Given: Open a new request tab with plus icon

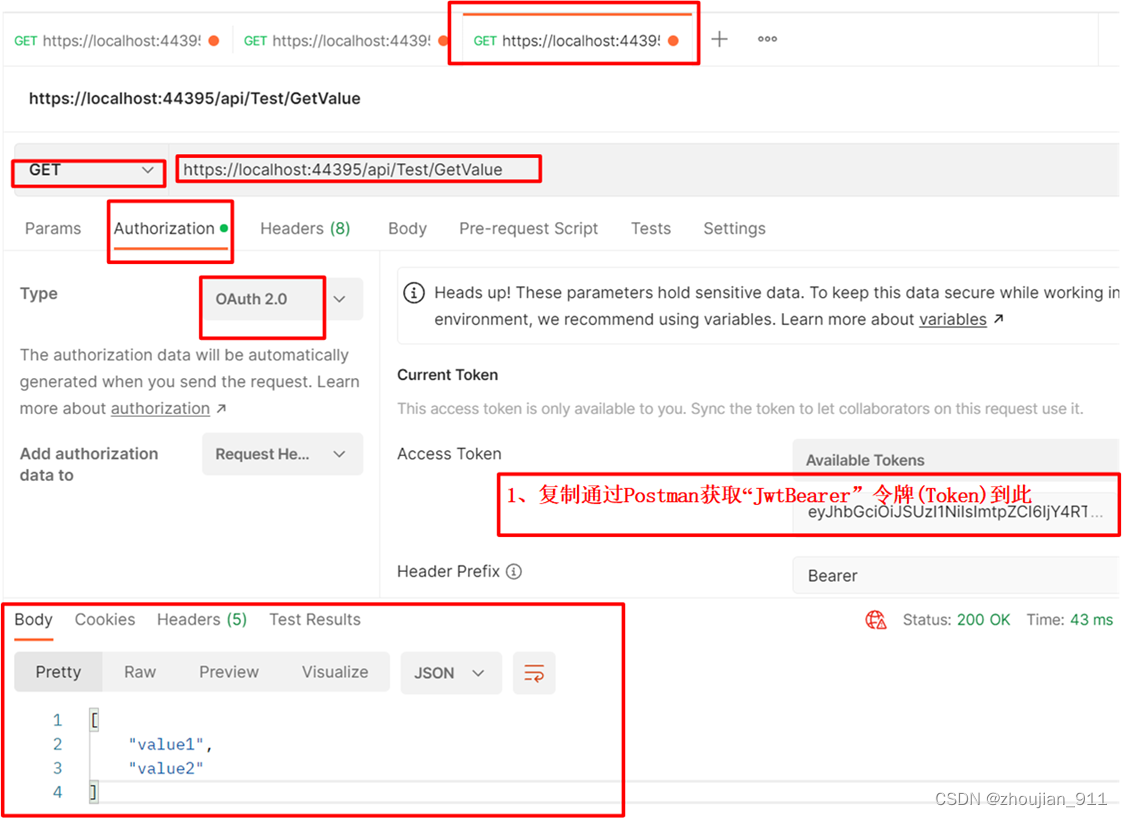Looking at the screenshot, I should pos(719,39).
